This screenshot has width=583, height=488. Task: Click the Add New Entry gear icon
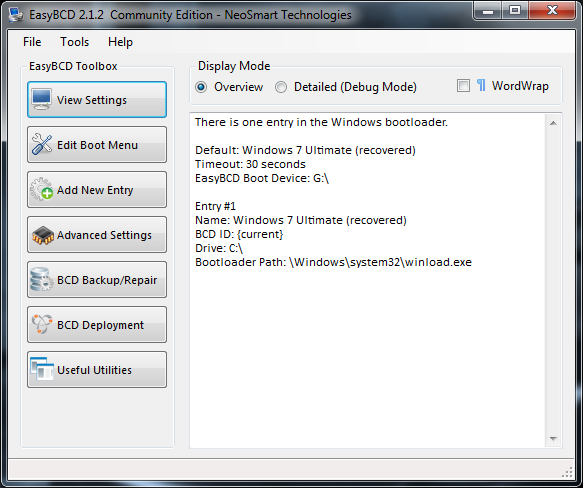tap(42, 189)
